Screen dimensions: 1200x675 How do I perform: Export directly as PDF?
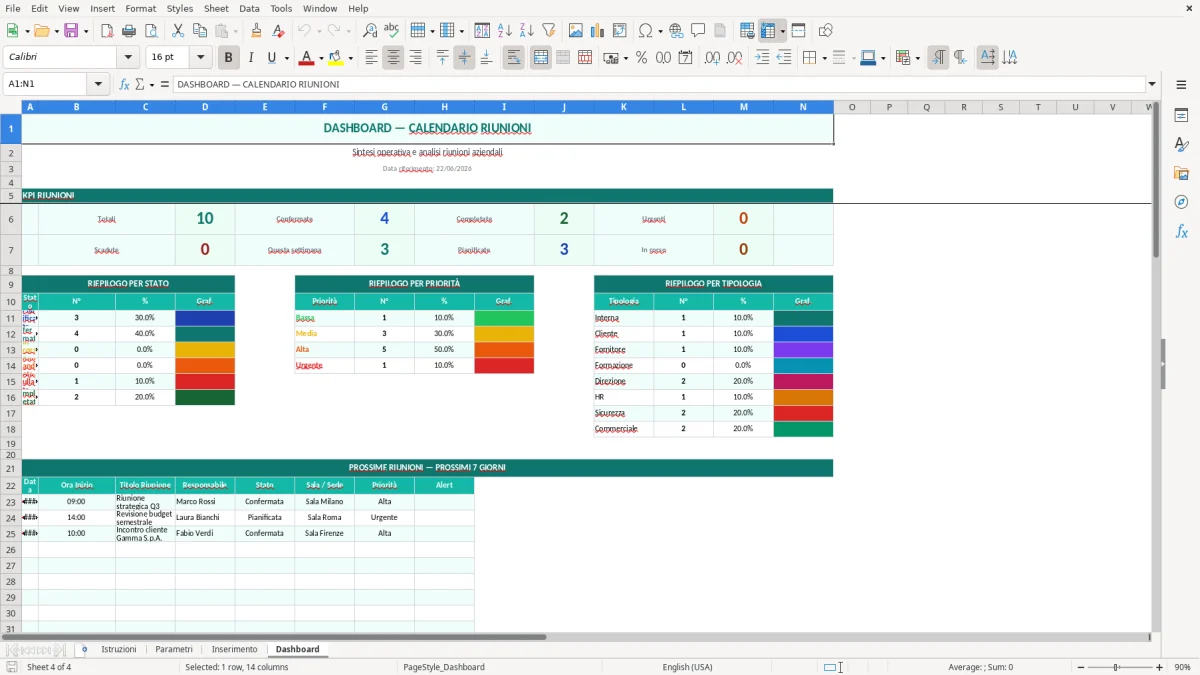pyautogui.click(x=107, y=31)
